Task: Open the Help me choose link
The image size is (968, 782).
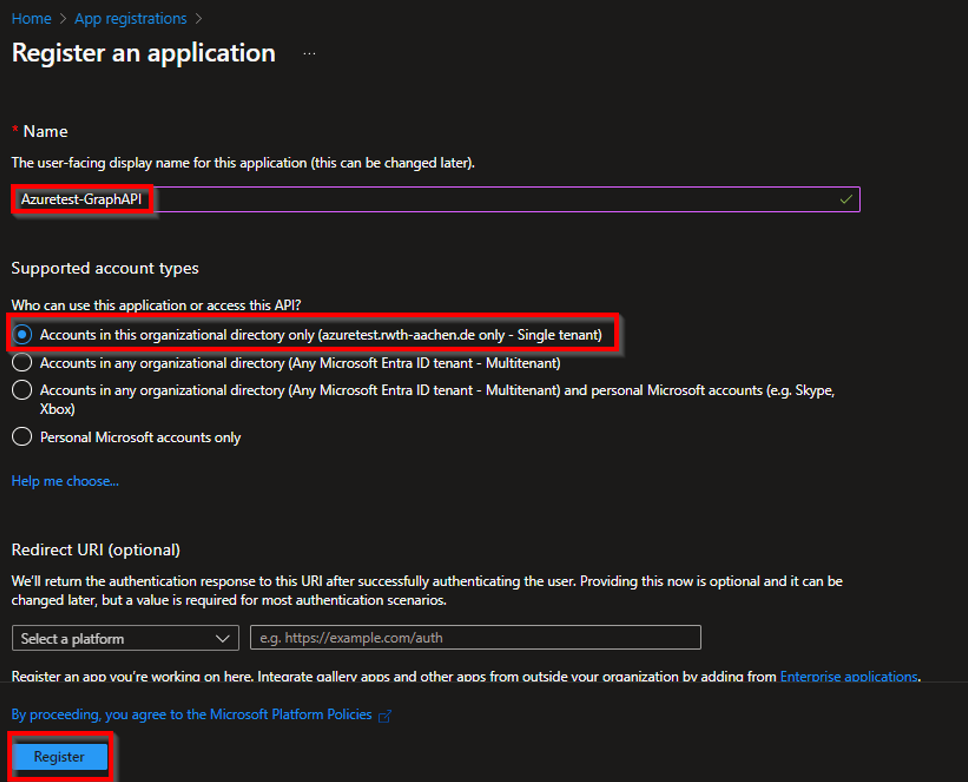Action: click(65, 481)
